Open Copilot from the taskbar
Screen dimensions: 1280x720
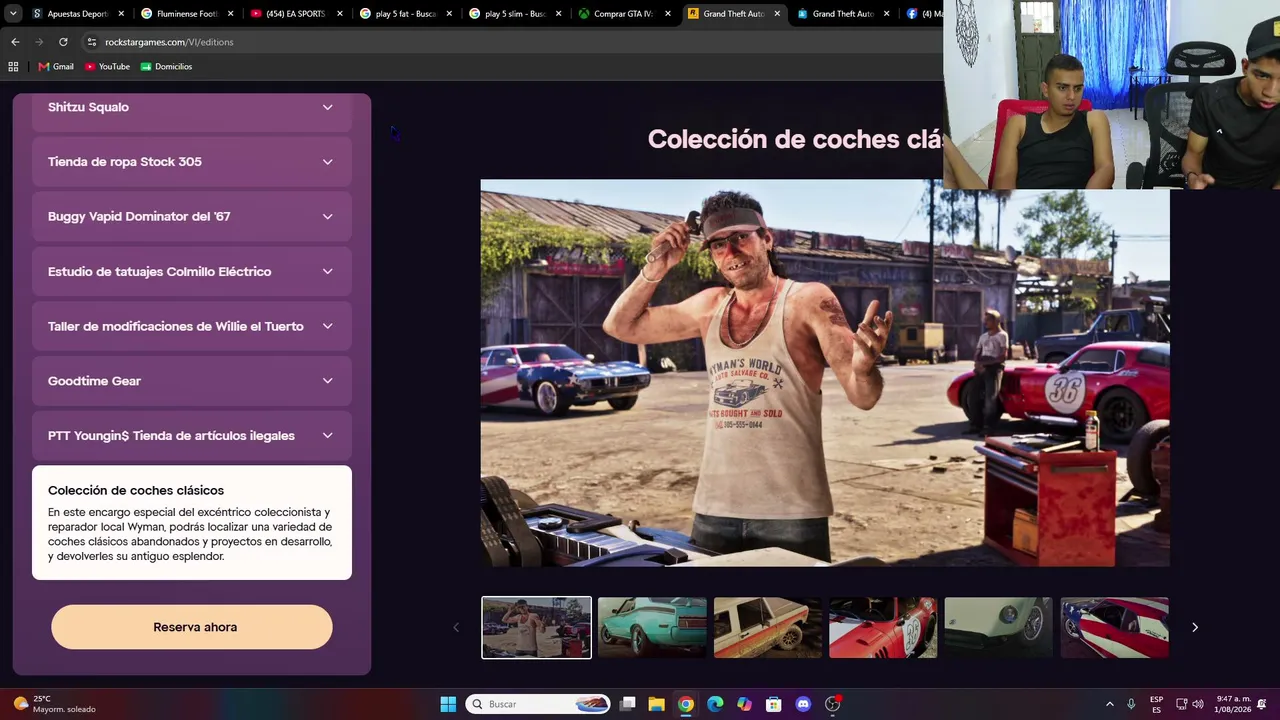point(744,704)
